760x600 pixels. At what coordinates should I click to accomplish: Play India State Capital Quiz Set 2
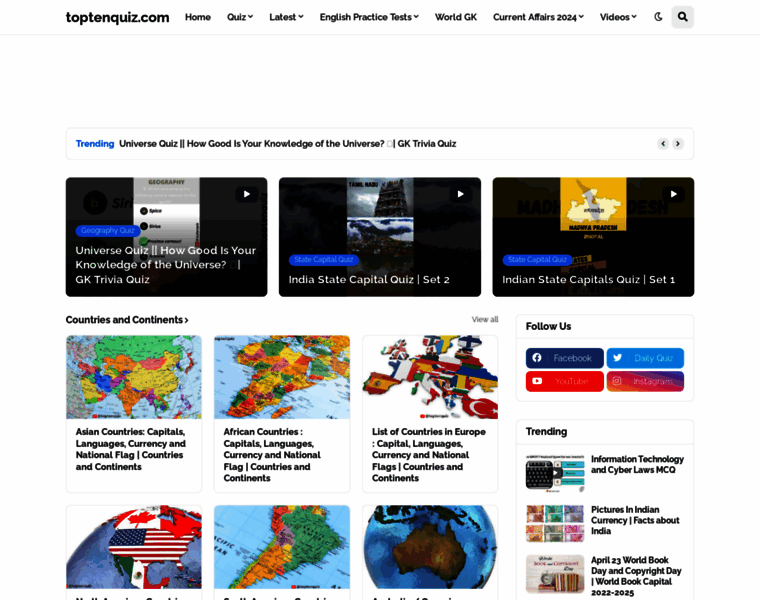click(459, 194)
